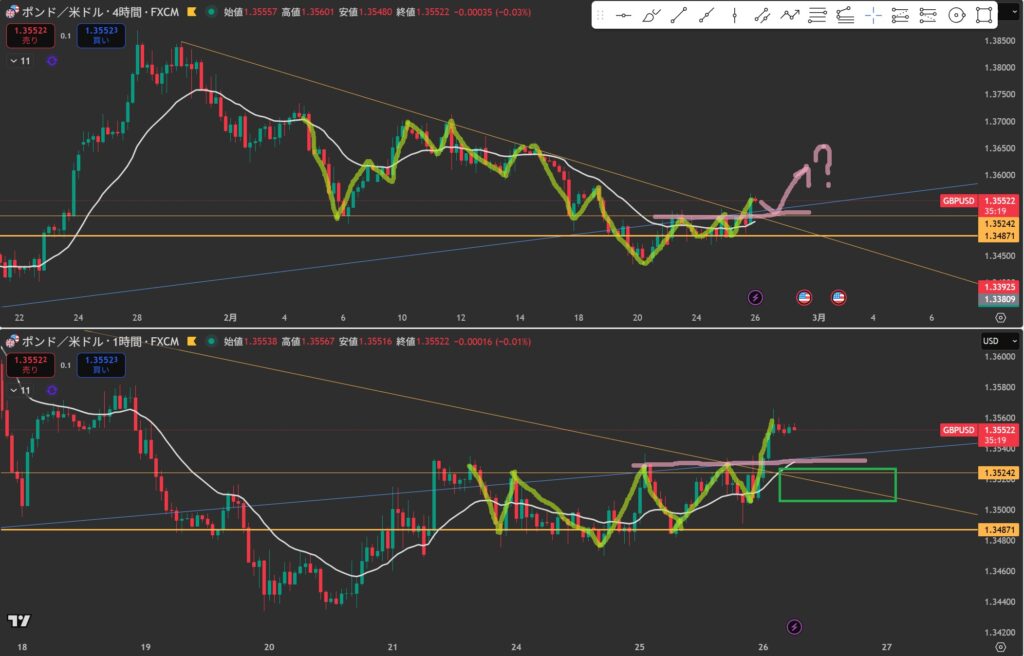Open upper chart's price scale settings gear
Screen dimensions: 1024x656
1001,317
